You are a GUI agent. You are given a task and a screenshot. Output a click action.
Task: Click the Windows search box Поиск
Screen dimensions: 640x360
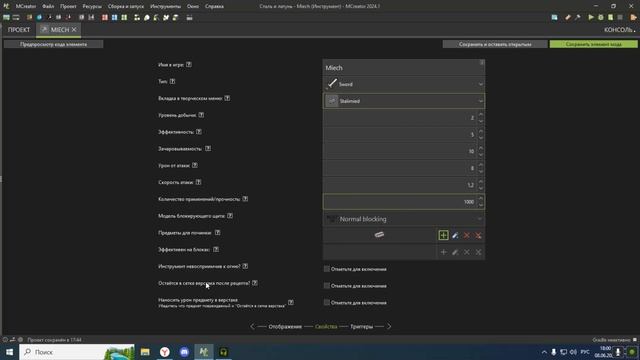tap(77, 352)
